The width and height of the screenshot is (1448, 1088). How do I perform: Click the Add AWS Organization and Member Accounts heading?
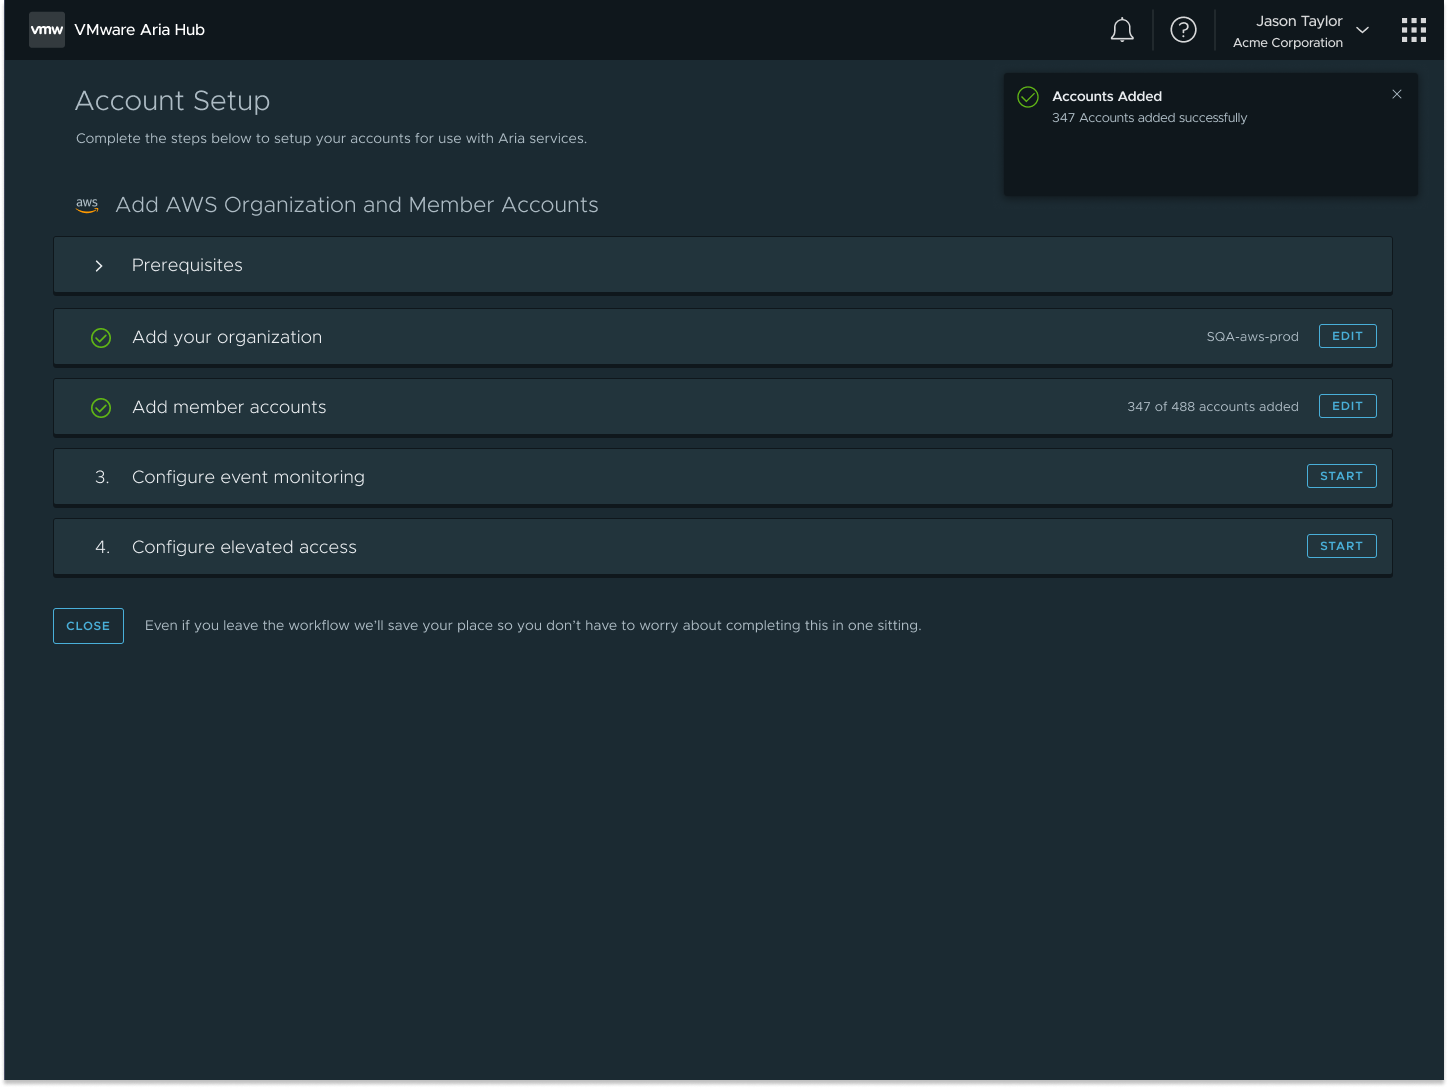[357, 205]
